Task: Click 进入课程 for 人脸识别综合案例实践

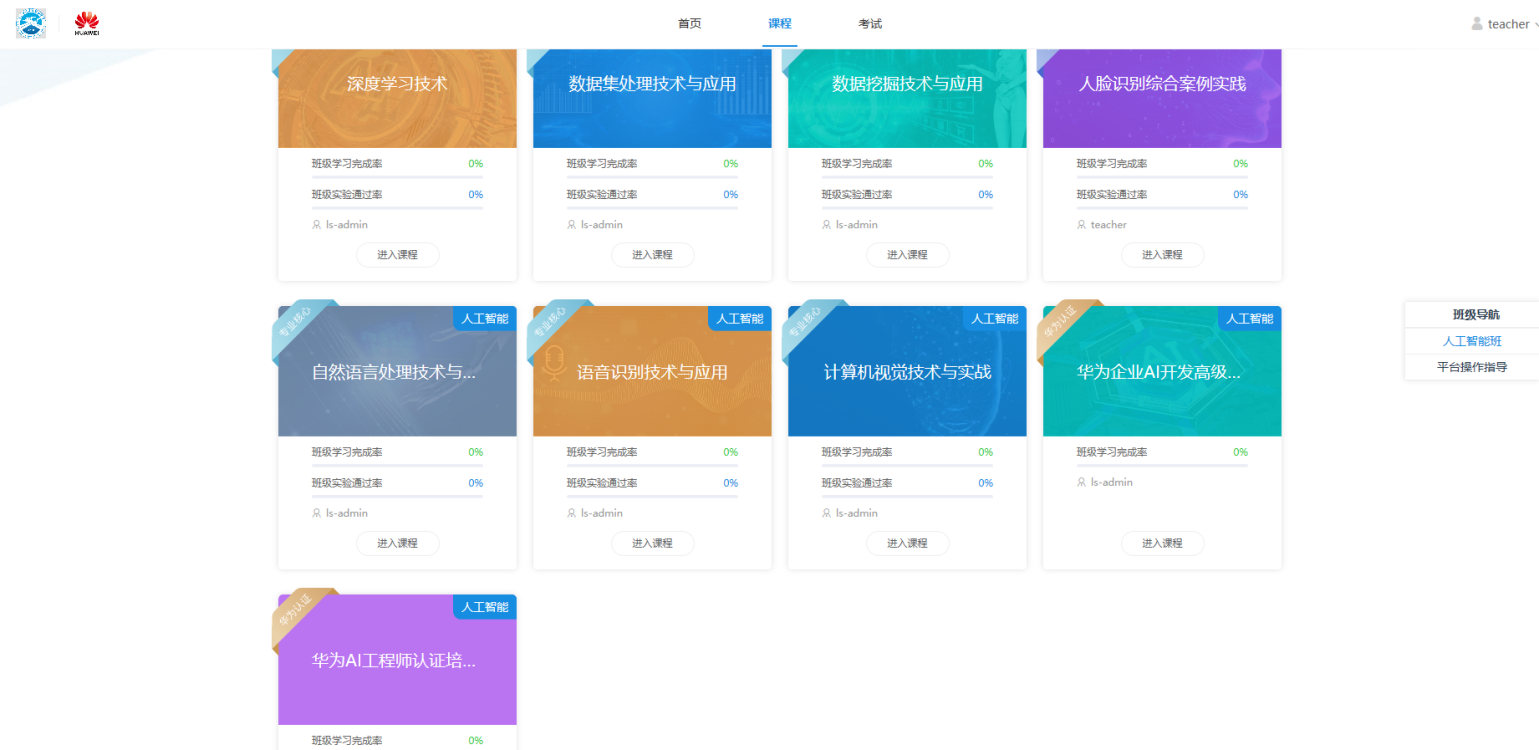Action: pos(1162,255)
